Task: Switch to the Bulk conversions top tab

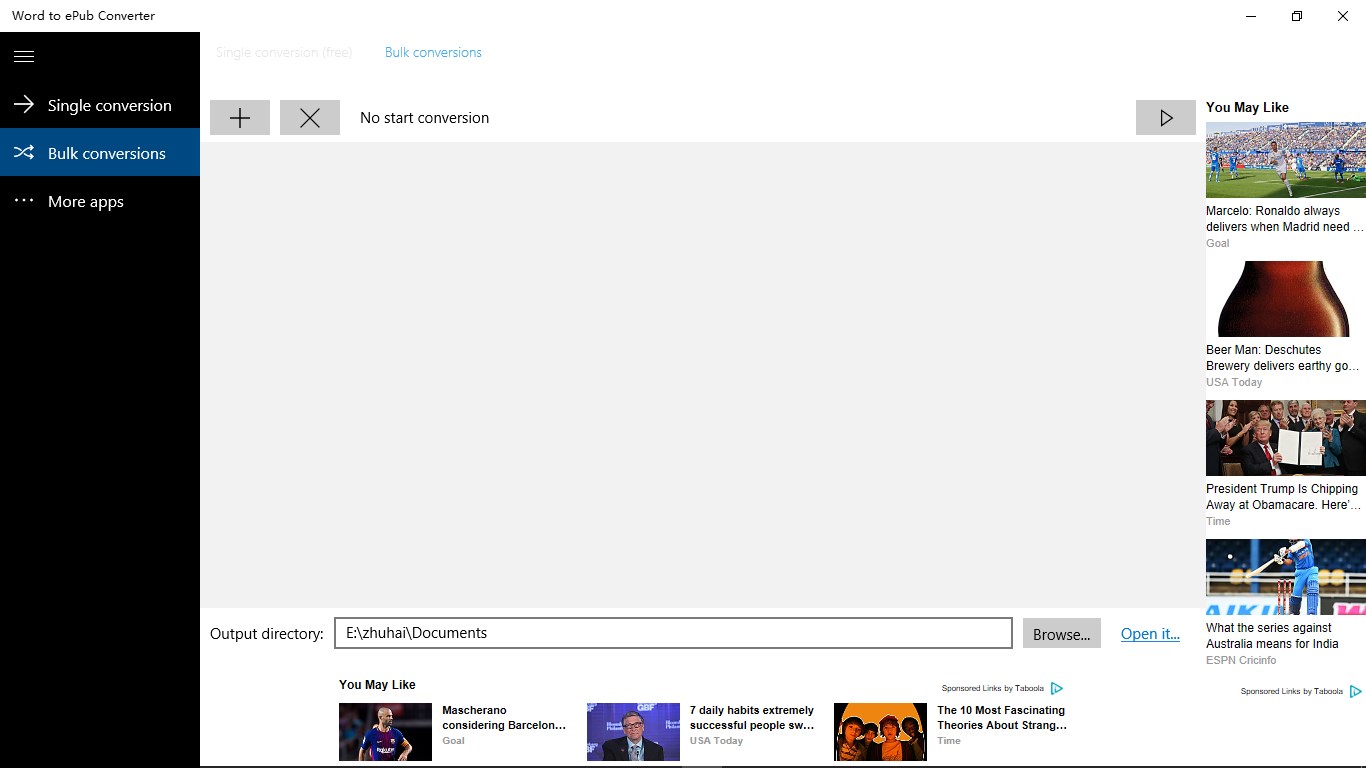Action: (433, 52)
